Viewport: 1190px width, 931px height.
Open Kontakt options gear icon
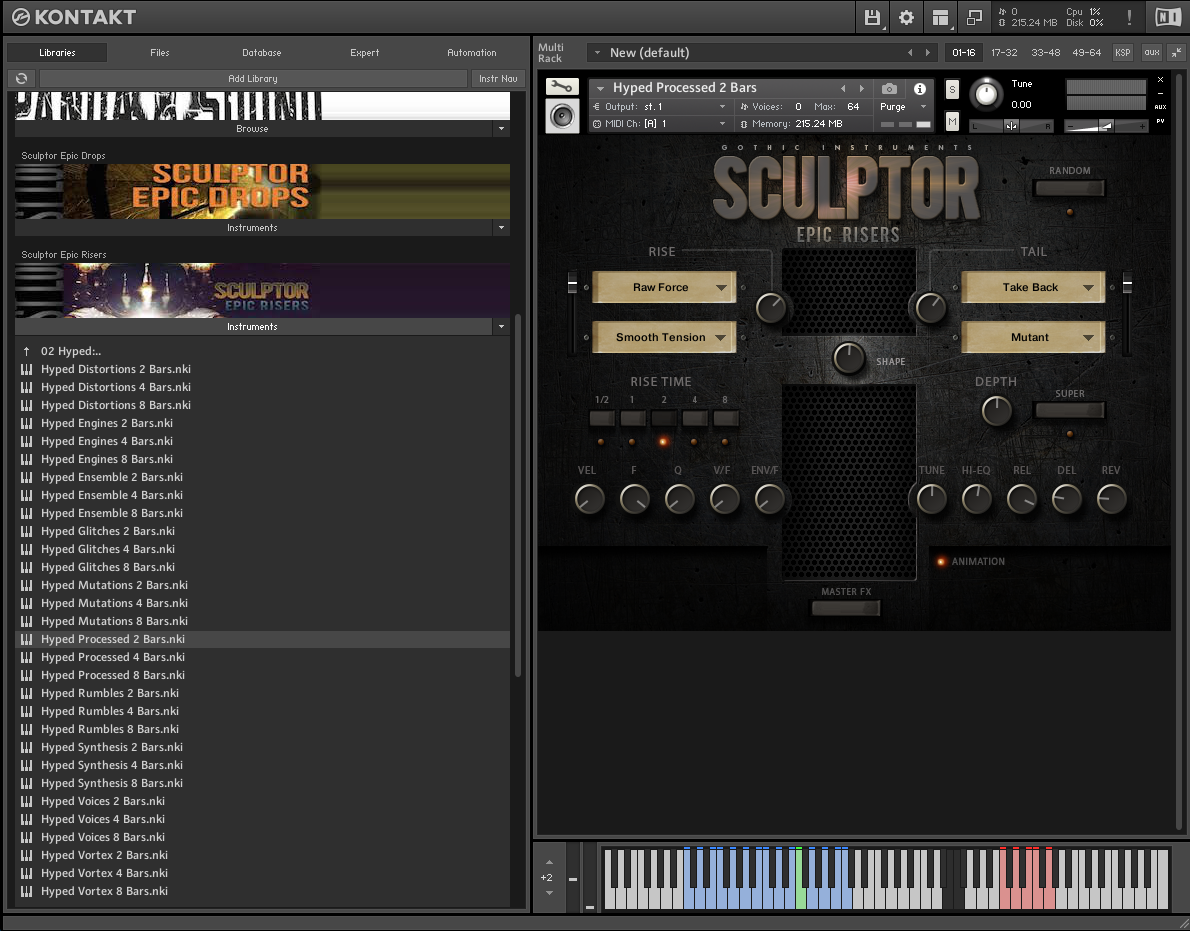click(x=906, y=17)
